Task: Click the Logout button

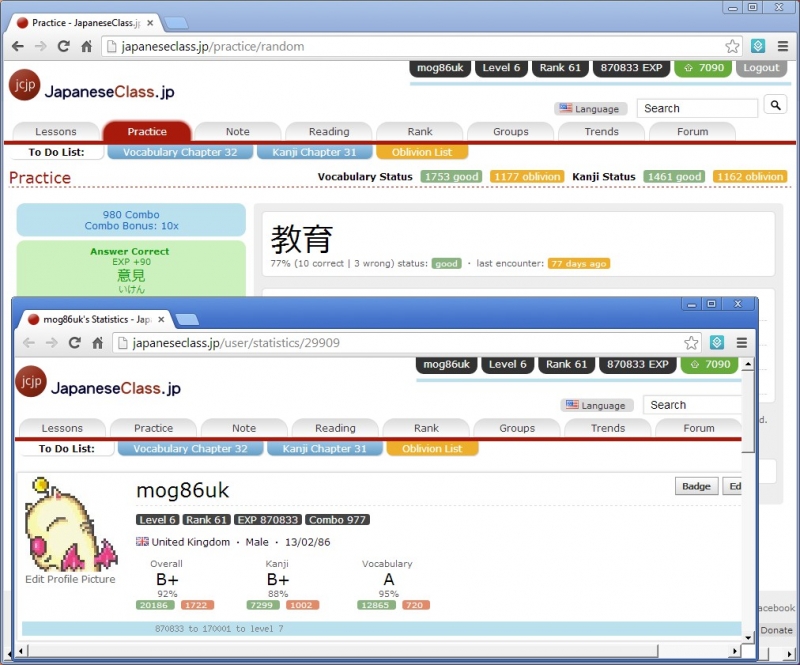Action: (761, 68)
